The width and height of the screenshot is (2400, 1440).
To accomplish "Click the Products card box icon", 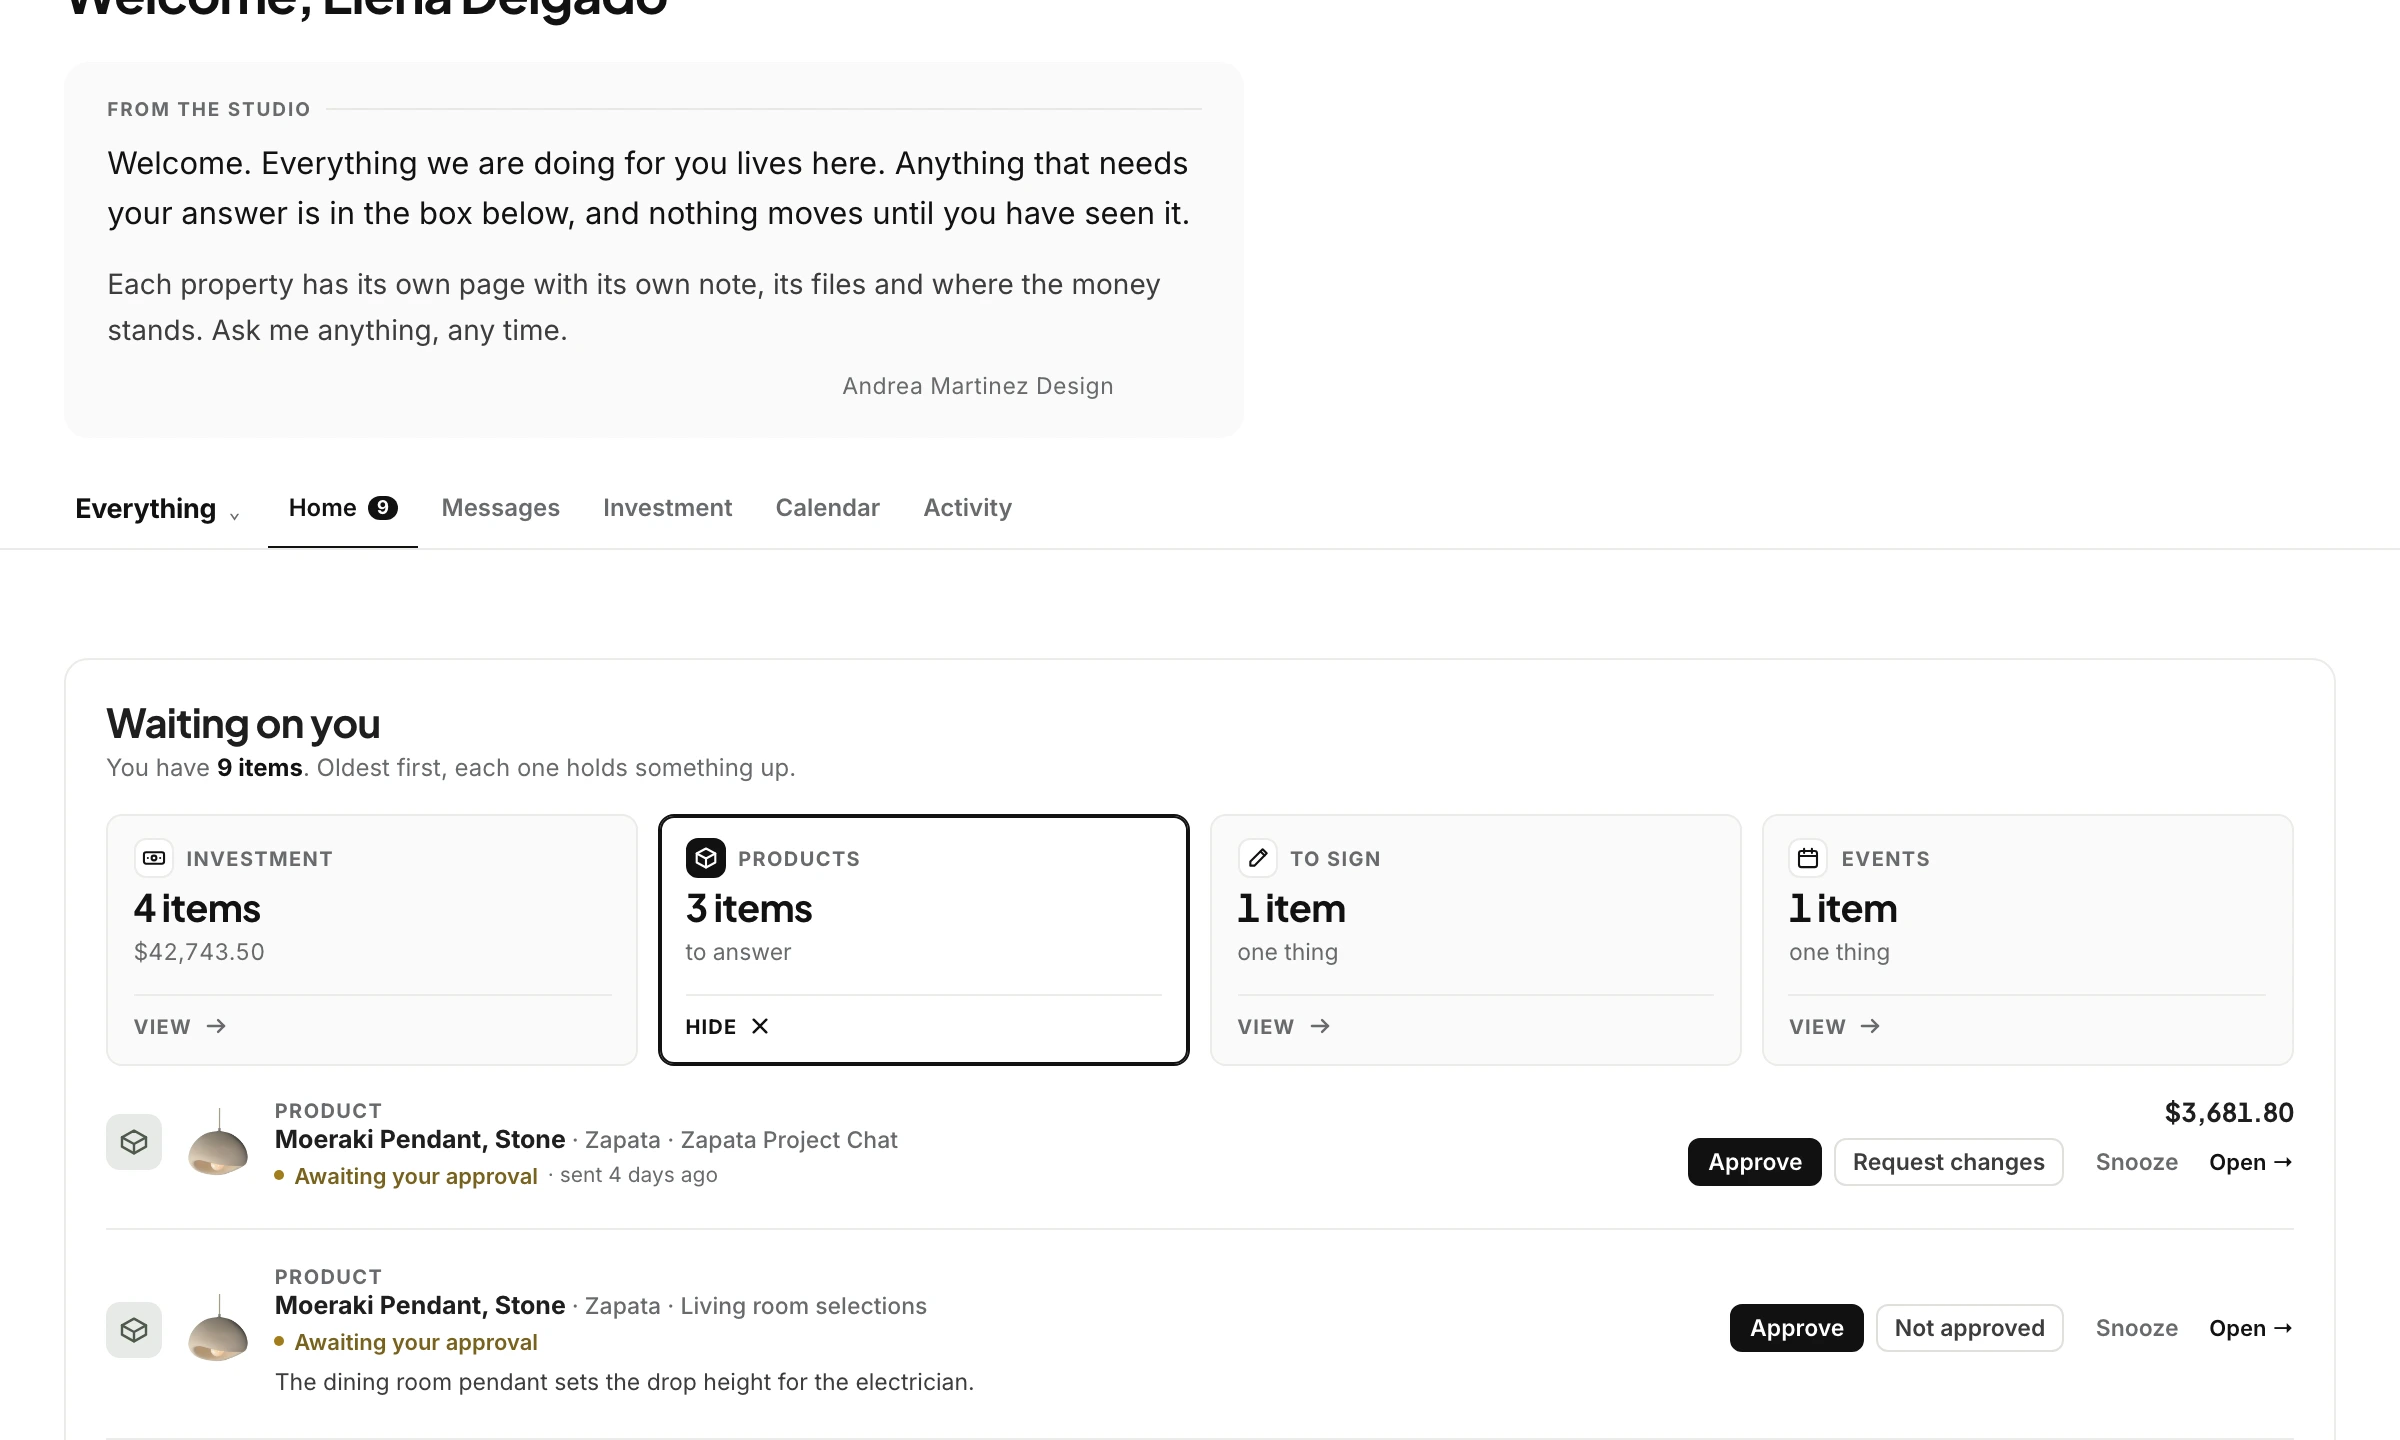I will 706,858.
